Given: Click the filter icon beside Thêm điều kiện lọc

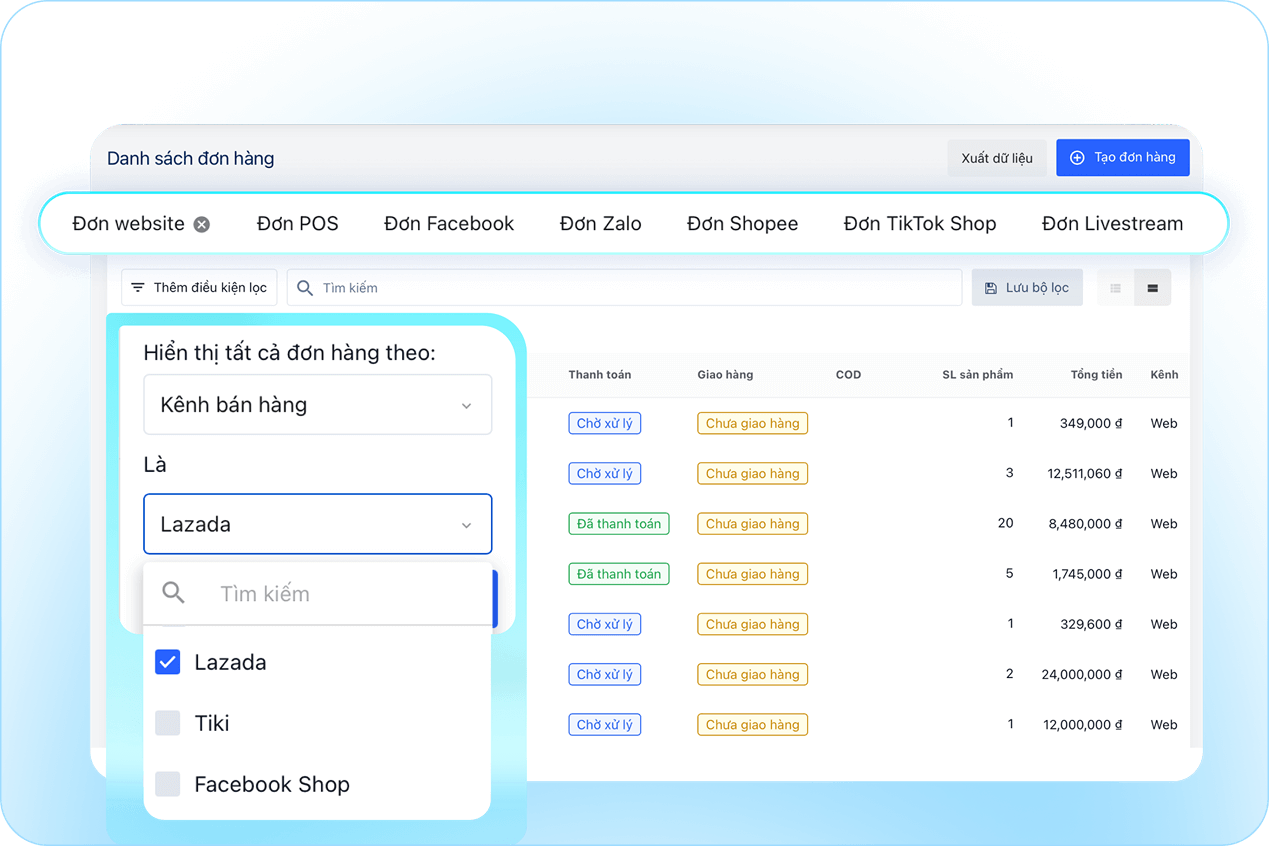Looking at the screenshot, I should point(139,287).
